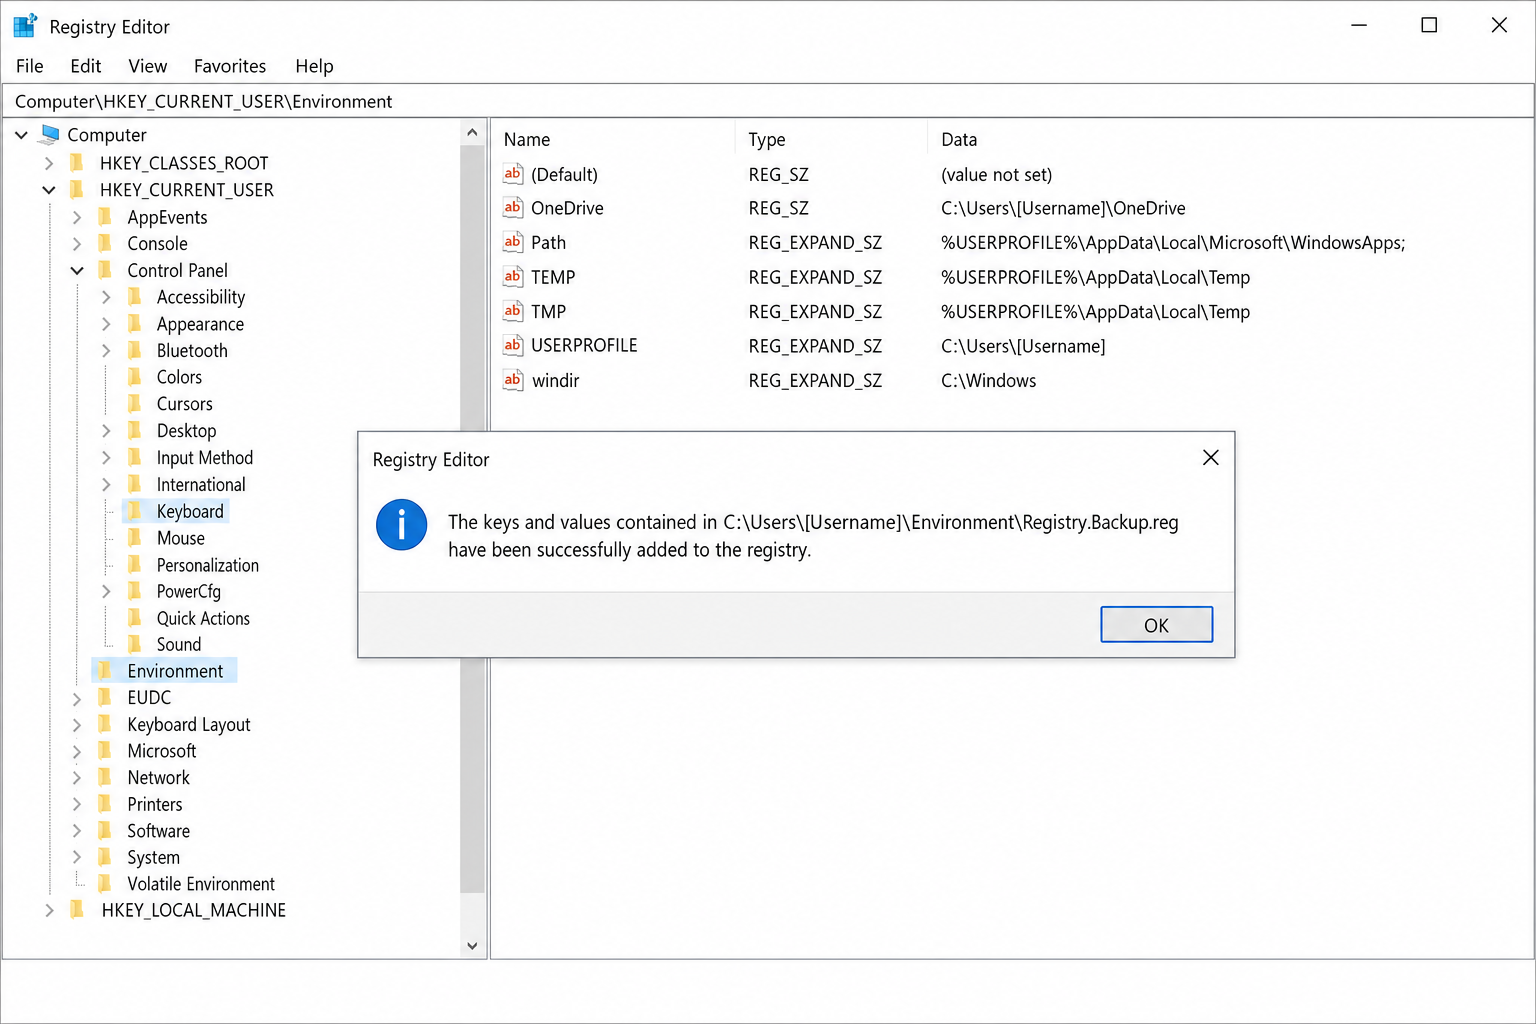Click the Console folder icon
Viewport: 1536px width, 1024px height.
(105, 243)
